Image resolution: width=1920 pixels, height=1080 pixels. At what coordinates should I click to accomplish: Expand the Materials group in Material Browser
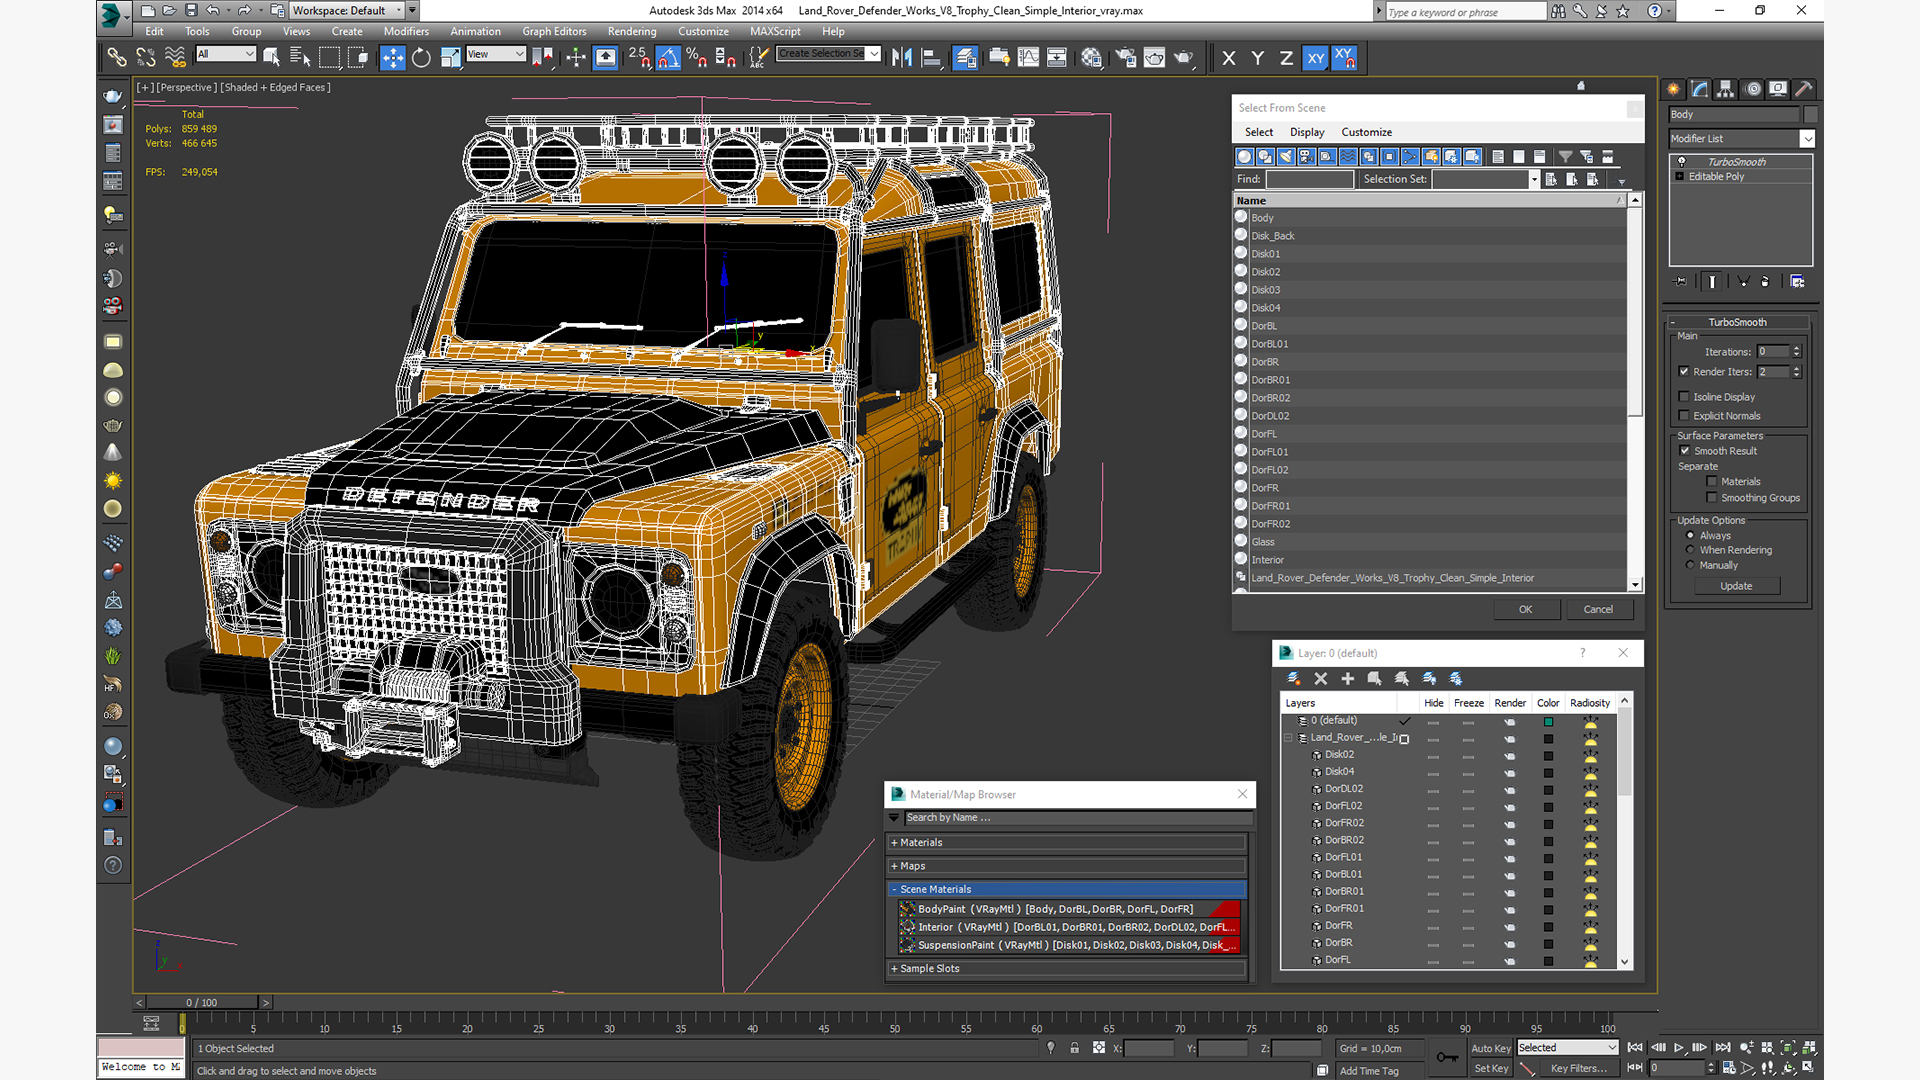(x=1066, y=843)
